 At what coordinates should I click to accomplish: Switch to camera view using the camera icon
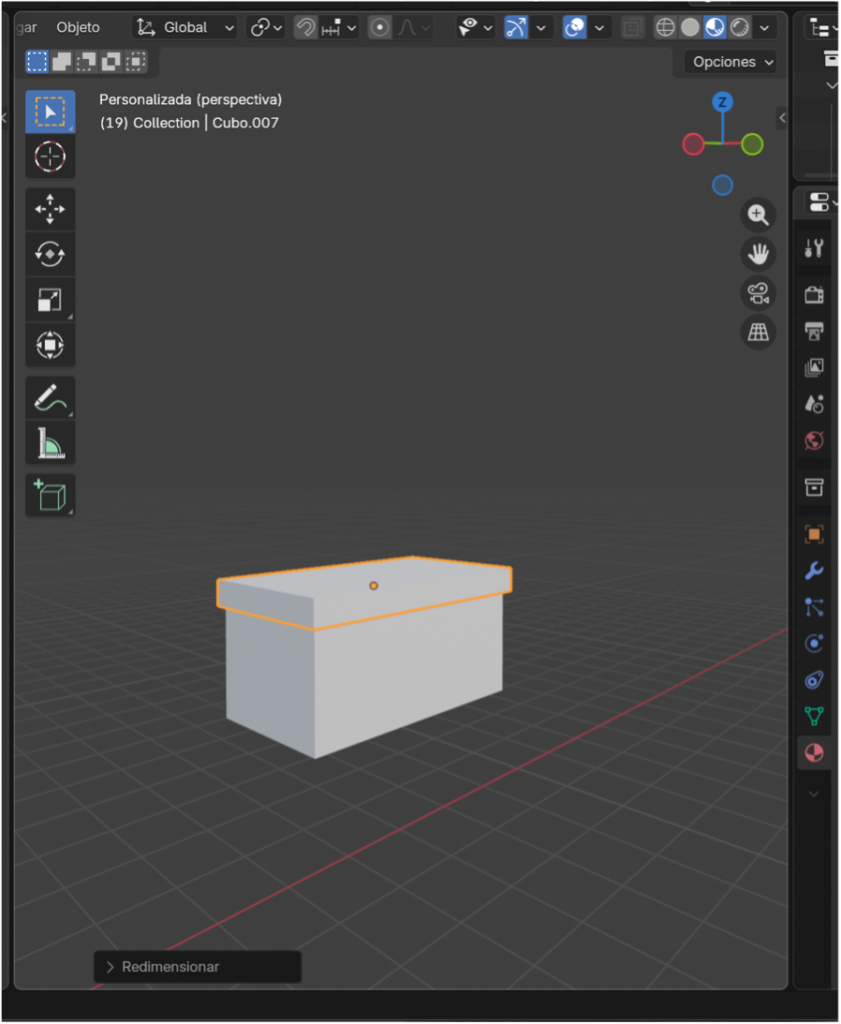(758, 293)
